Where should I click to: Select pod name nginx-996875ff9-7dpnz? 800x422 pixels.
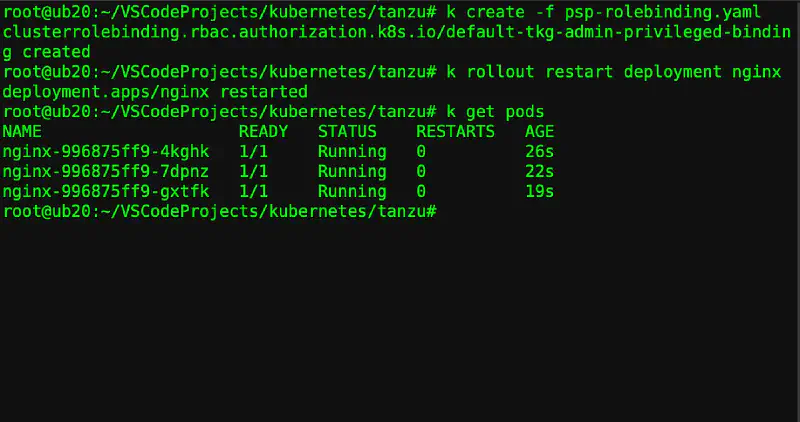point(106,171)
